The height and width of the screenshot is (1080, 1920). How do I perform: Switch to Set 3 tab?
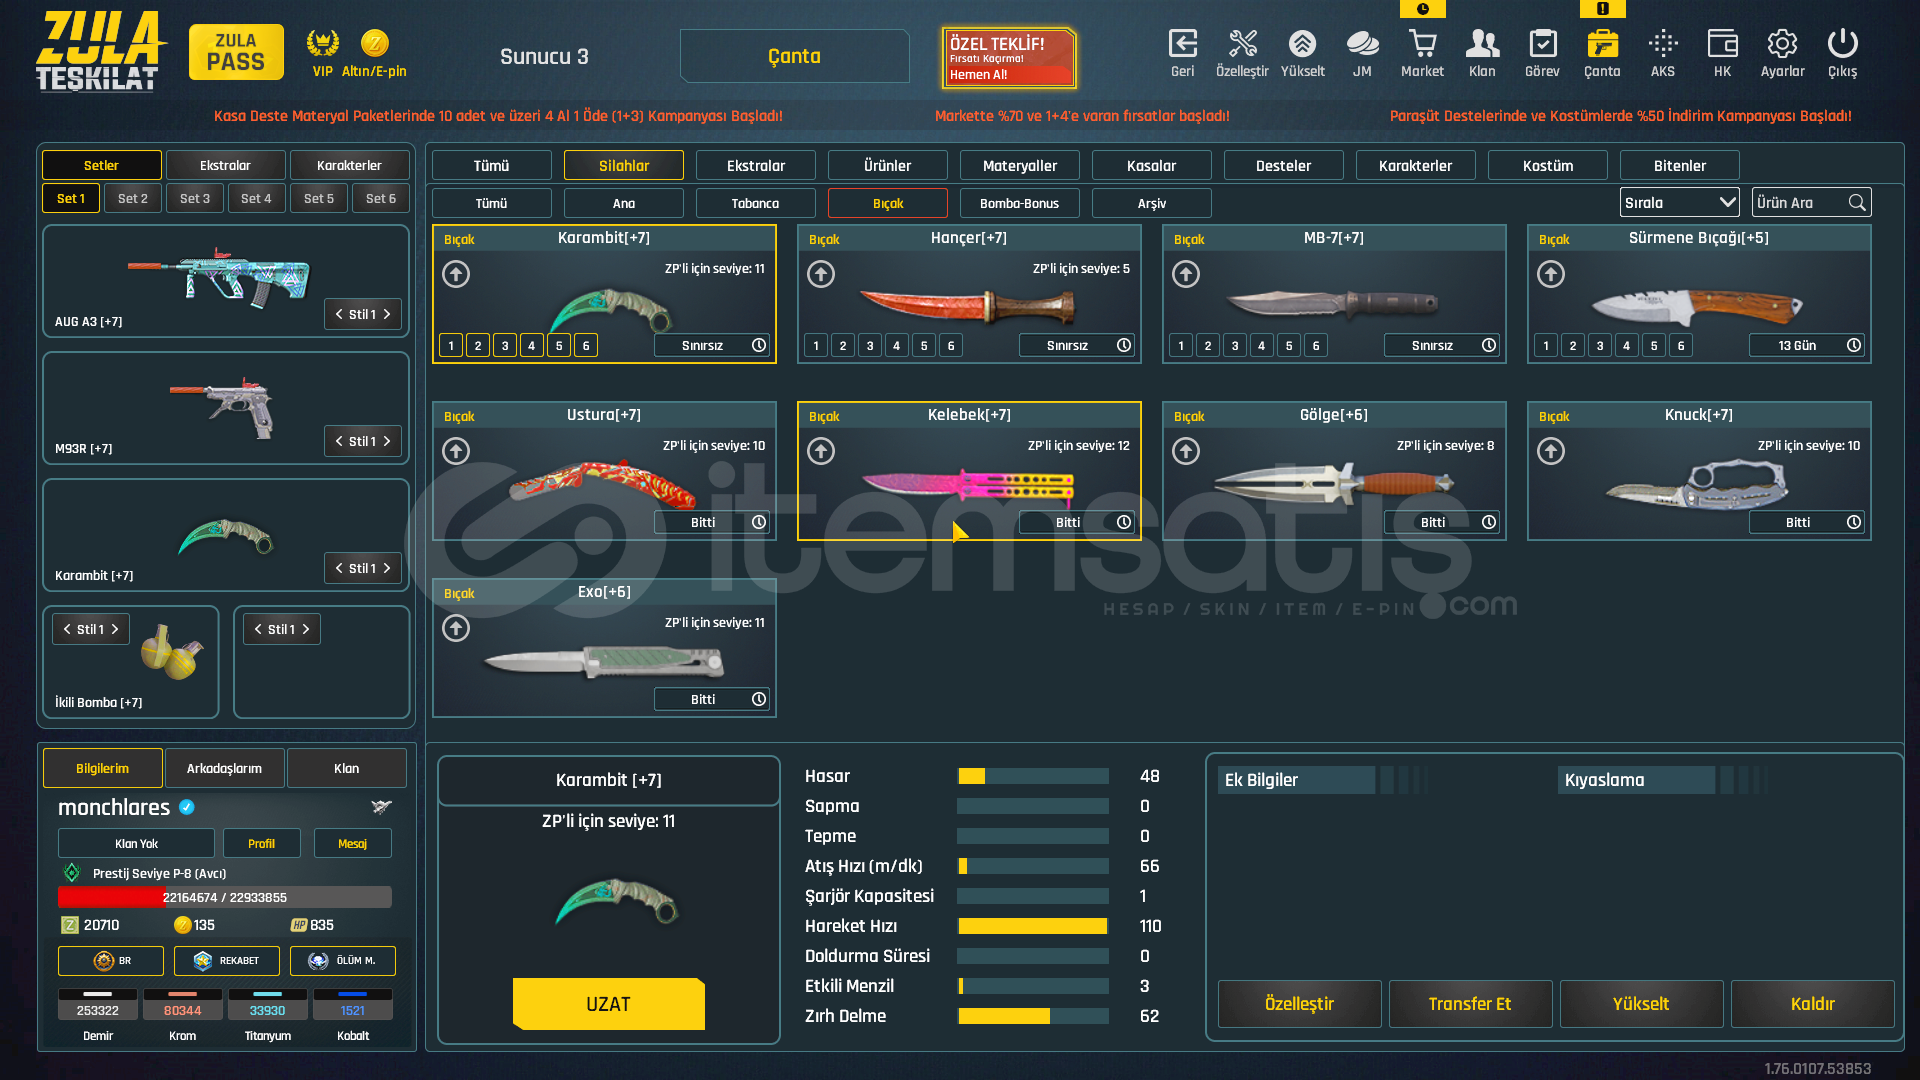(195, 199)
